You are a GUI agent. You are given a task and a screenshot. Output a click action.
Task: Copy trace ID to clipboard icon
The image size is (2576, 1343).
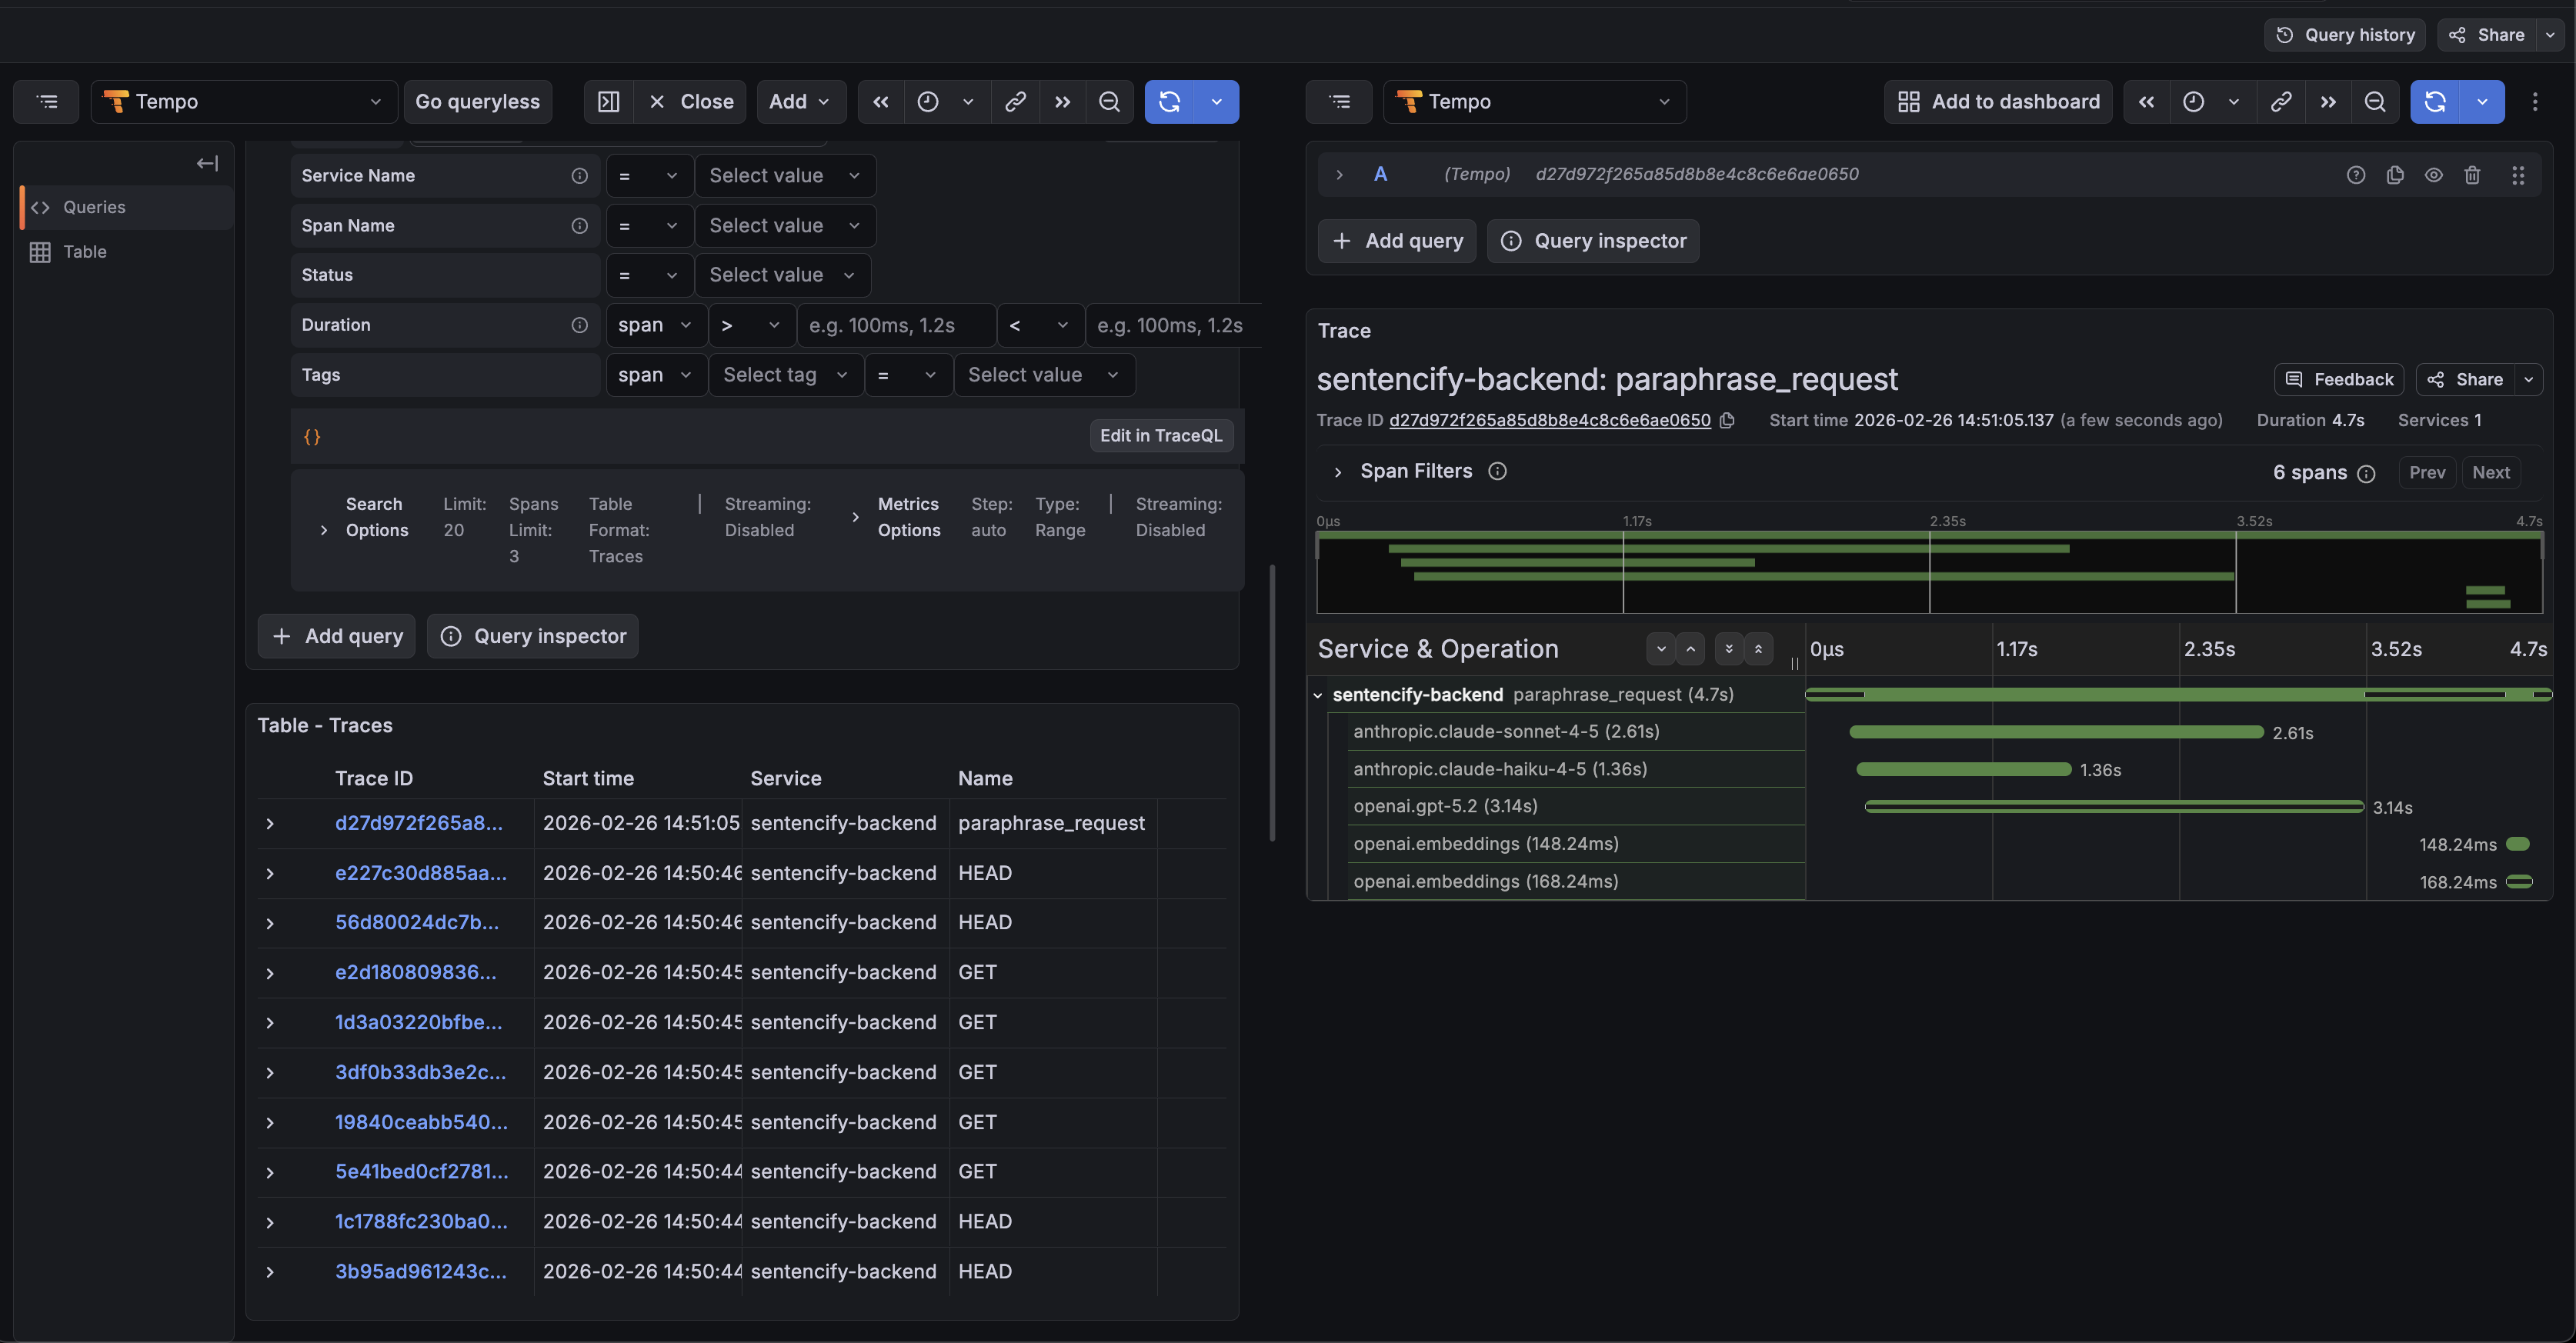point(1727,421)
